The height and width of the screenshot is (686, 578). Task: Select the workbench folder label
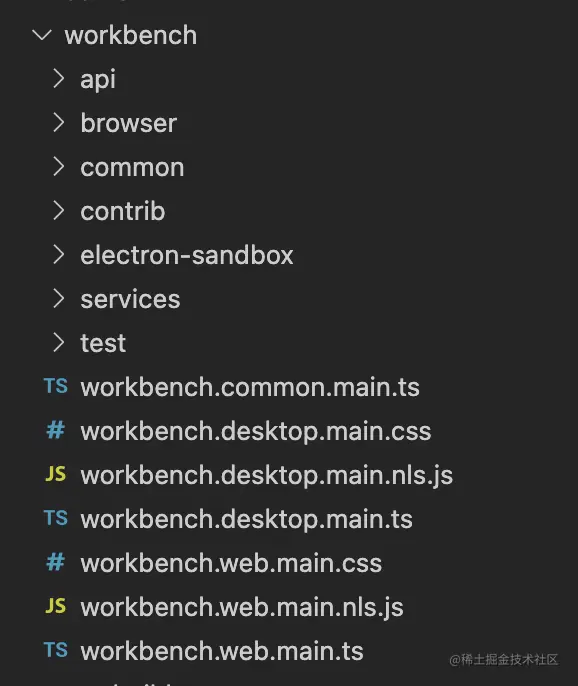point(131,35)
